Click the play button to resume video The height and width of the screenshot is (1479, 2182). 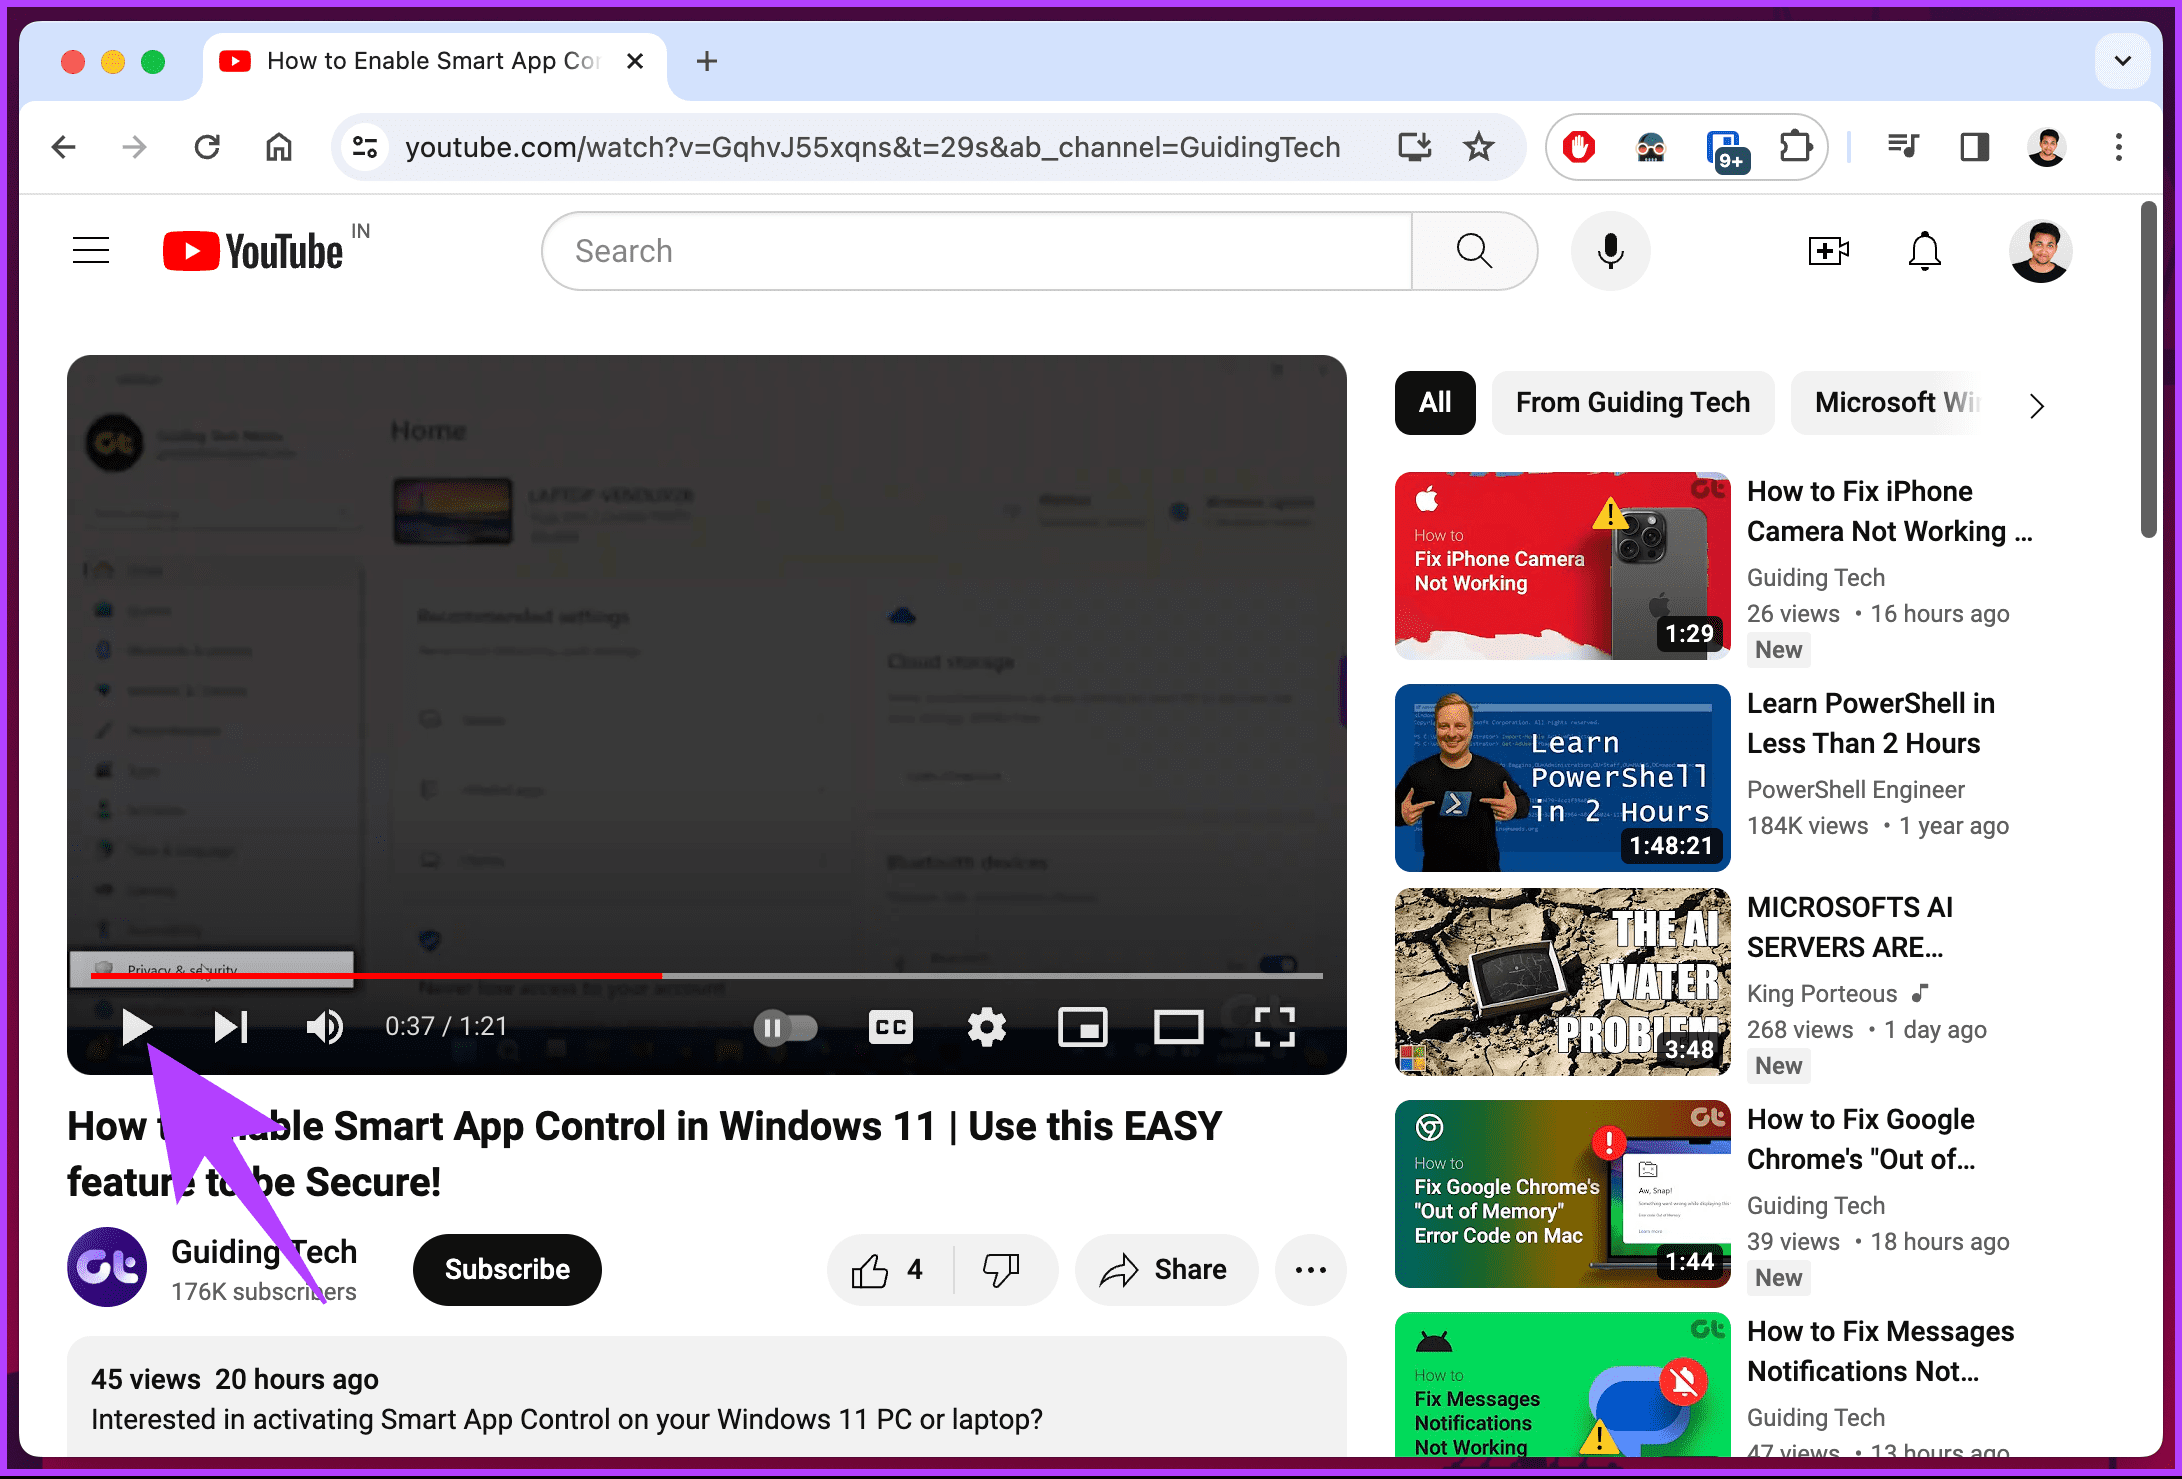pyautogui.click(x=137, y=1027)
